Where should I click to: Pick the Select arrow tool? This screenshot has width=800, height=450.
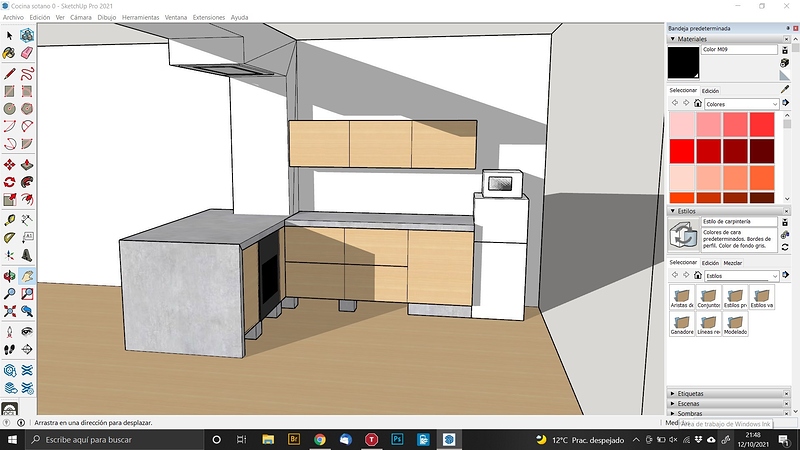coord(9,35)
